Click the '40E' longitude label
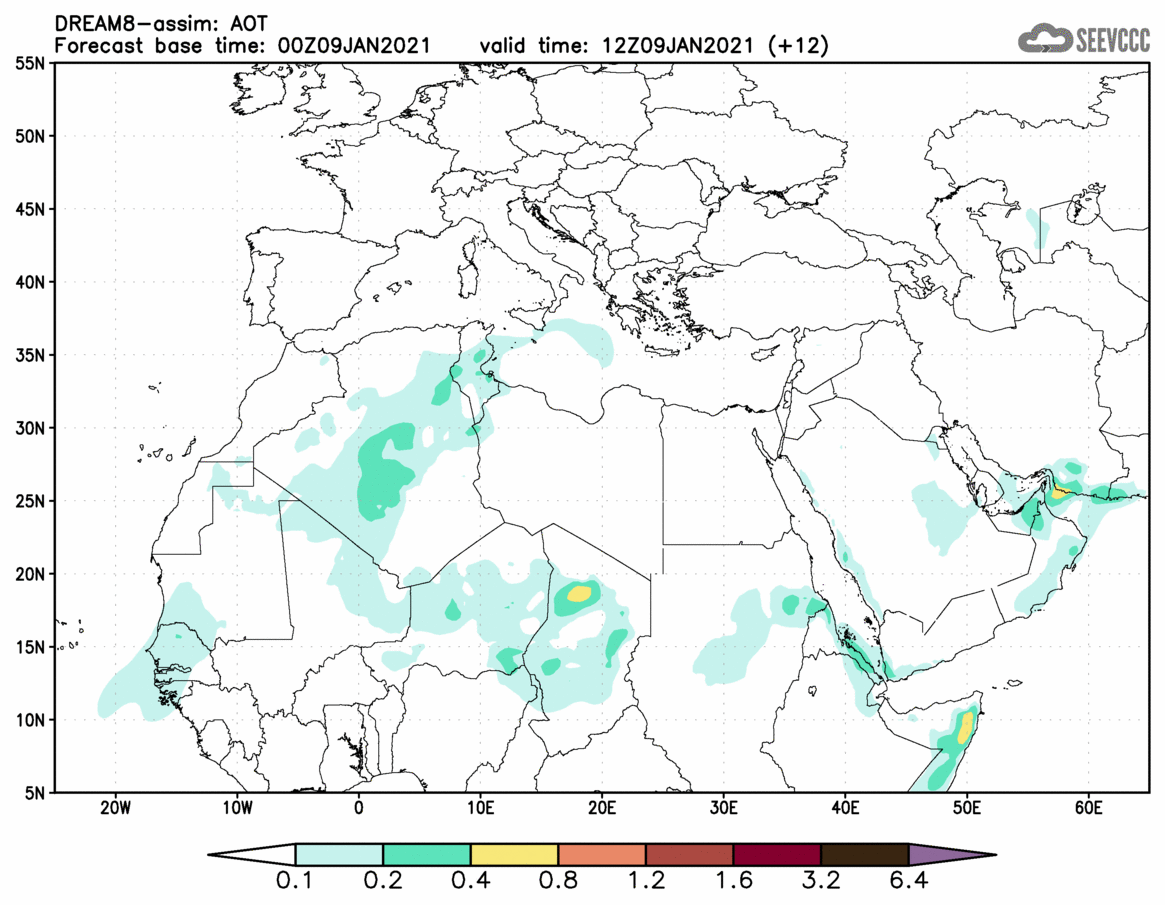Image resolution: width=1165 pixels, height=905 pixels. click(846, 808)
